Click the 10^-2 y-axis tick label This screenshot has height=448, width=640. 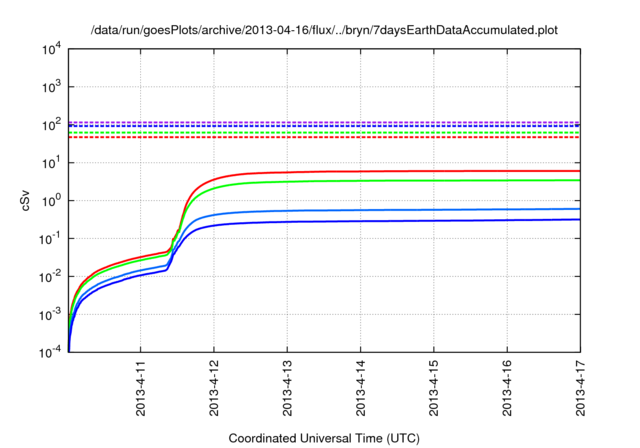tap(51, 277)
